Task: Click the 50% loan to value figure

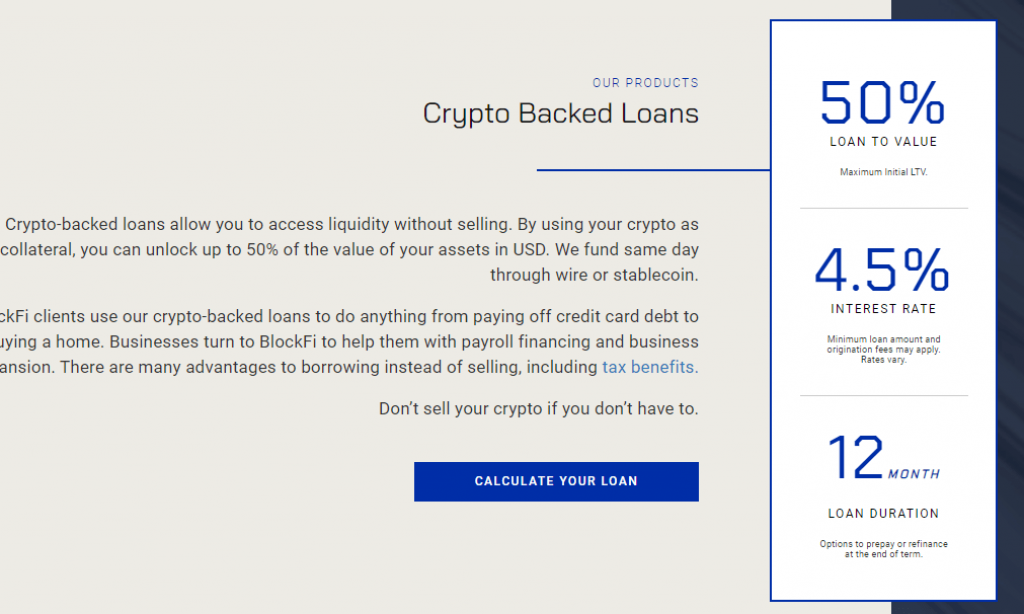Action: click(x=882, y=102)
